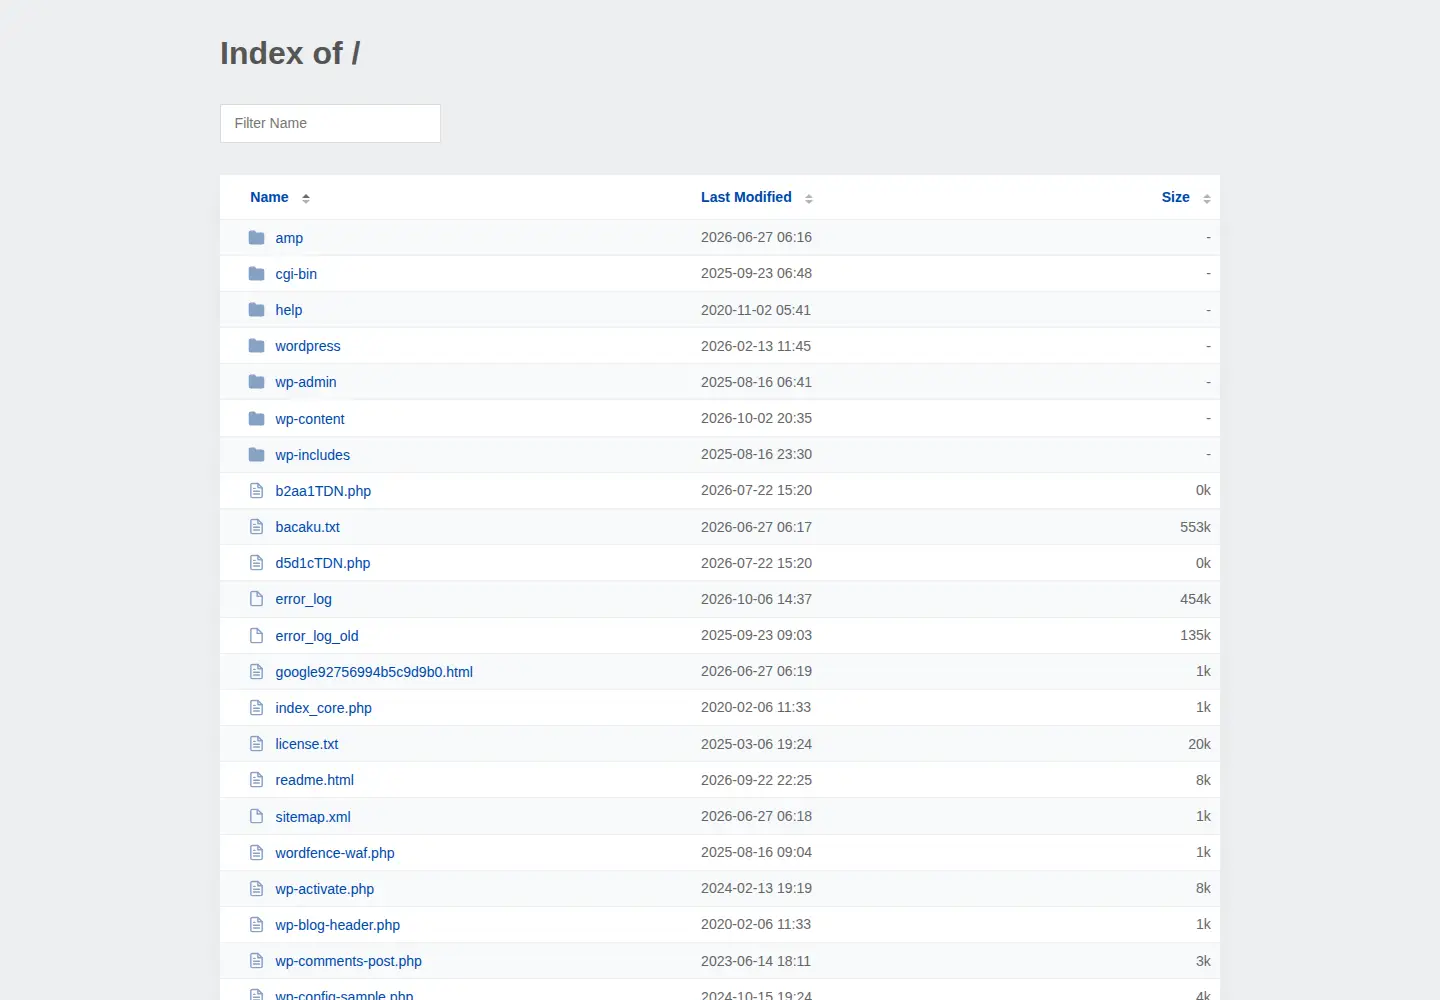This screenshot has width=1440, height=1000.
Task: Open the error_log_old file link
Action: coord(317,636)
